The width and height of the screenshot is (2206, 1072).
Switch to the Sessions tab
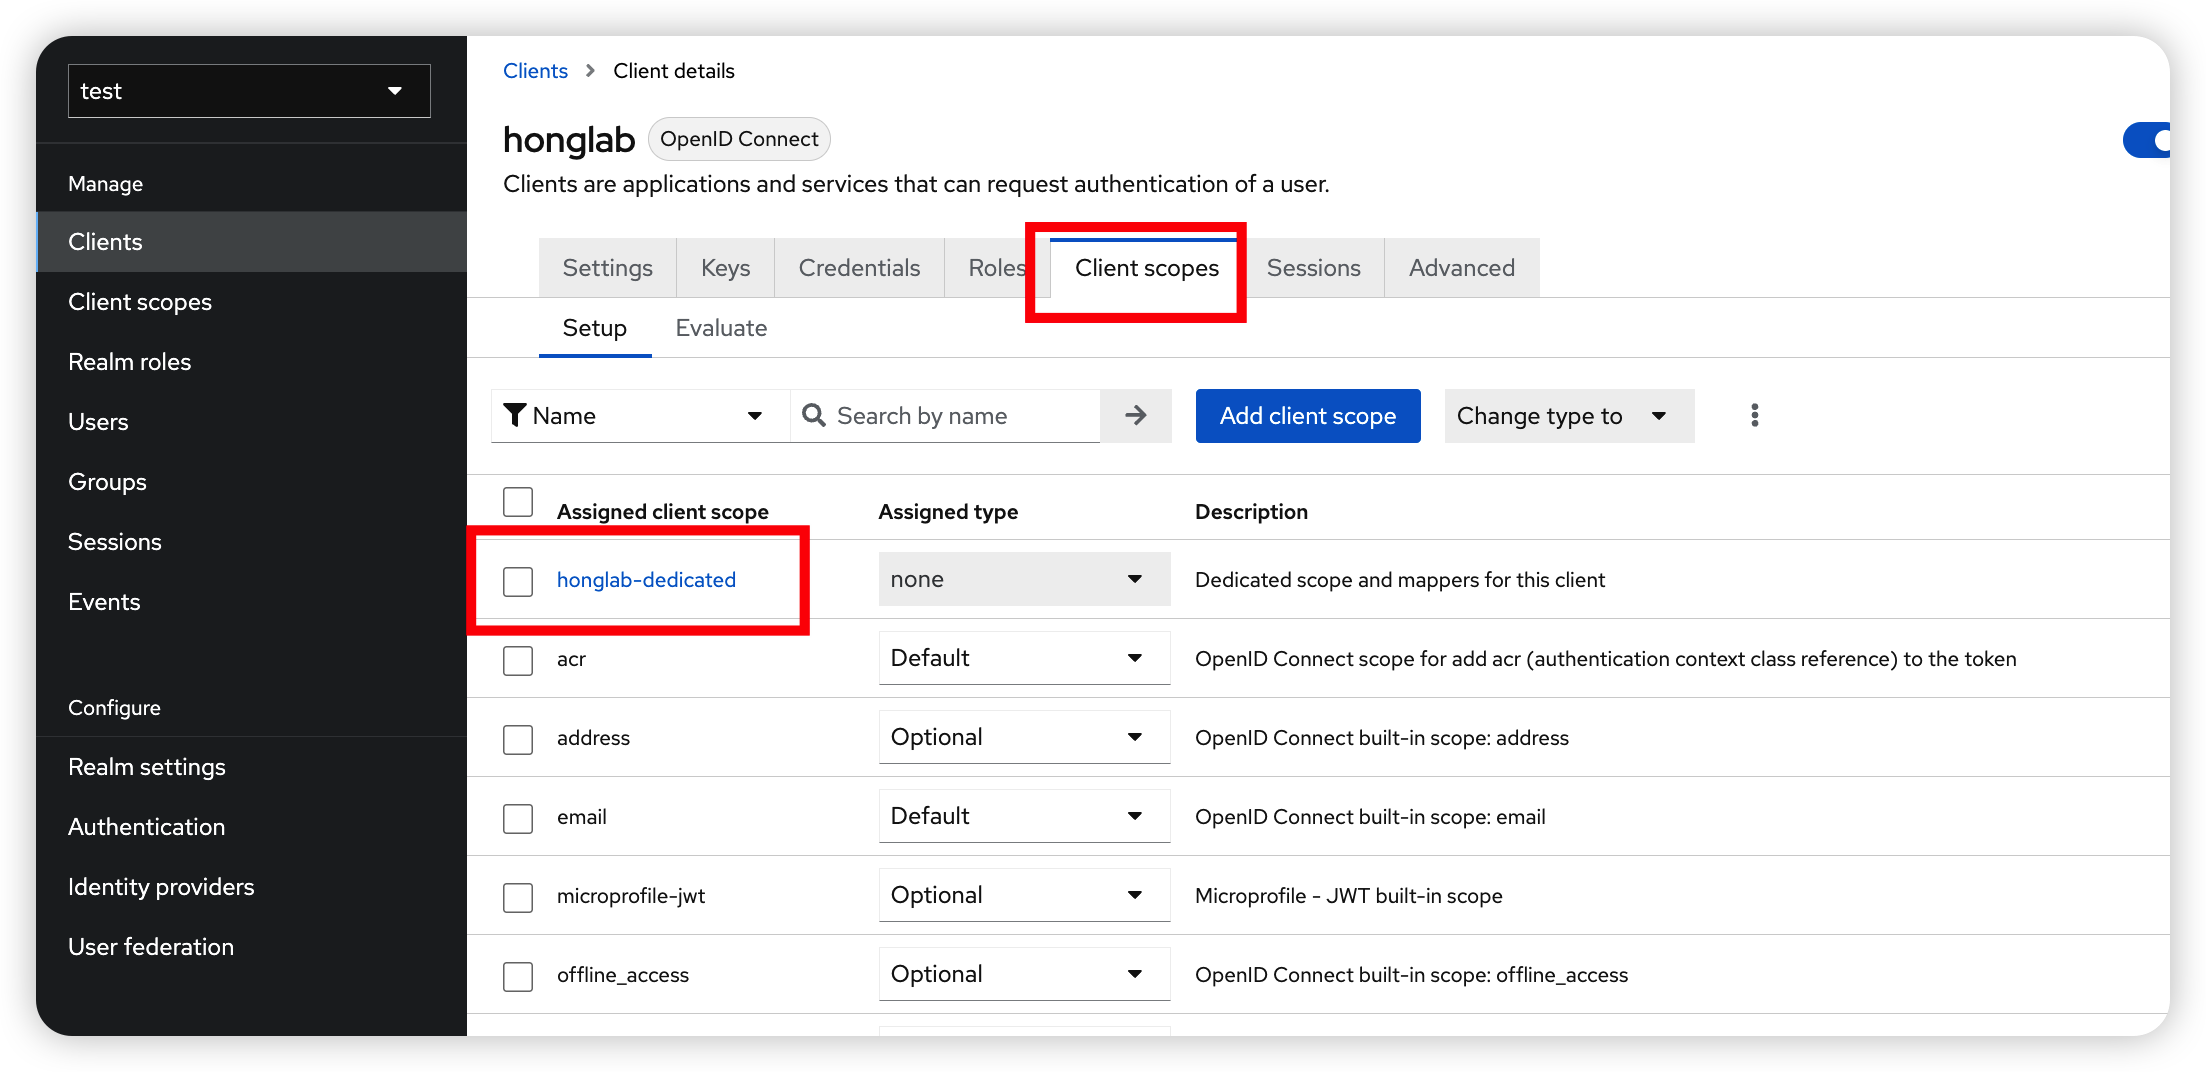1313,268
